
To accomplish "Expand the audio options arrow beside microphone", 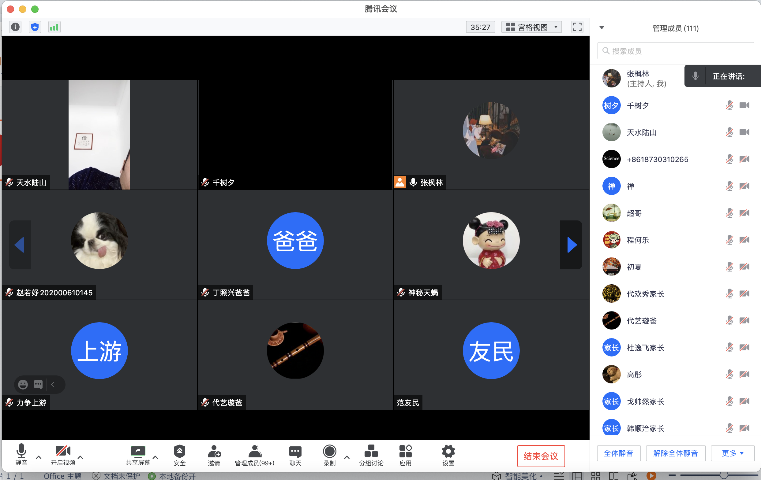I will click(x=38, y=456).
